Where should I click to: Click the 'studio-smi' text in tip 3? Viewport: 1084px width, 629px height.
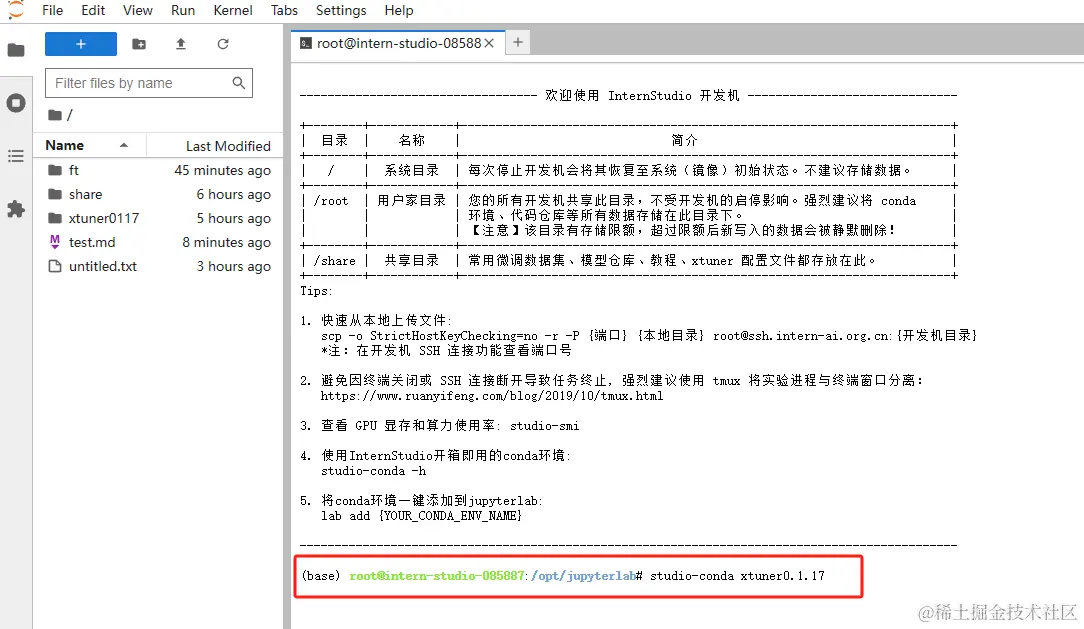[545, 426]
